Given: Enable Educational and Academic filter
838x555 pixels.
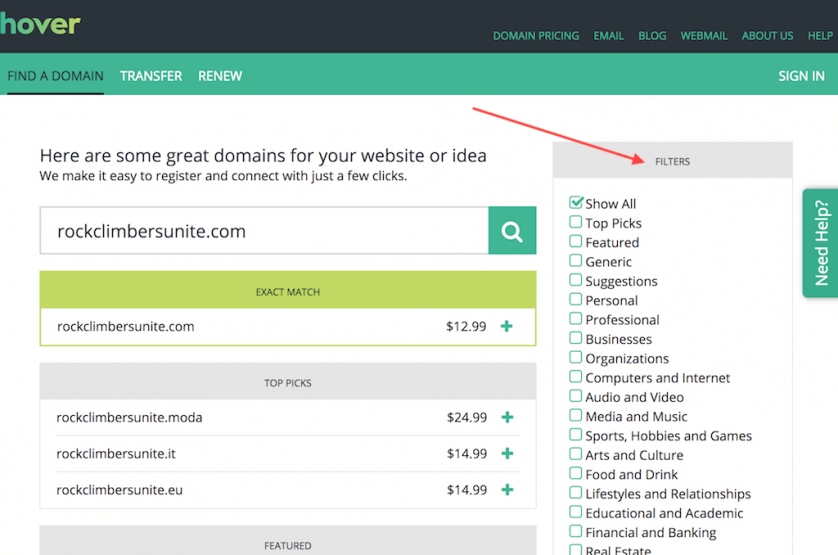Looking at the screenshot, I should [x=576, y=512].
